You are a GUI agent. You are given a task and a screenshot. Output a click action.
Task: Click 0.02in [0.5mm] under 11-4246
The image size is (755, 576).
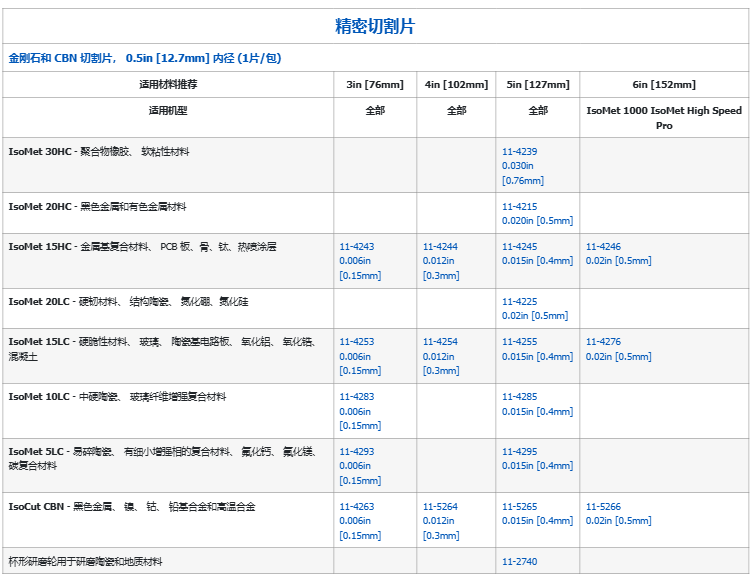tap(619, 261)
